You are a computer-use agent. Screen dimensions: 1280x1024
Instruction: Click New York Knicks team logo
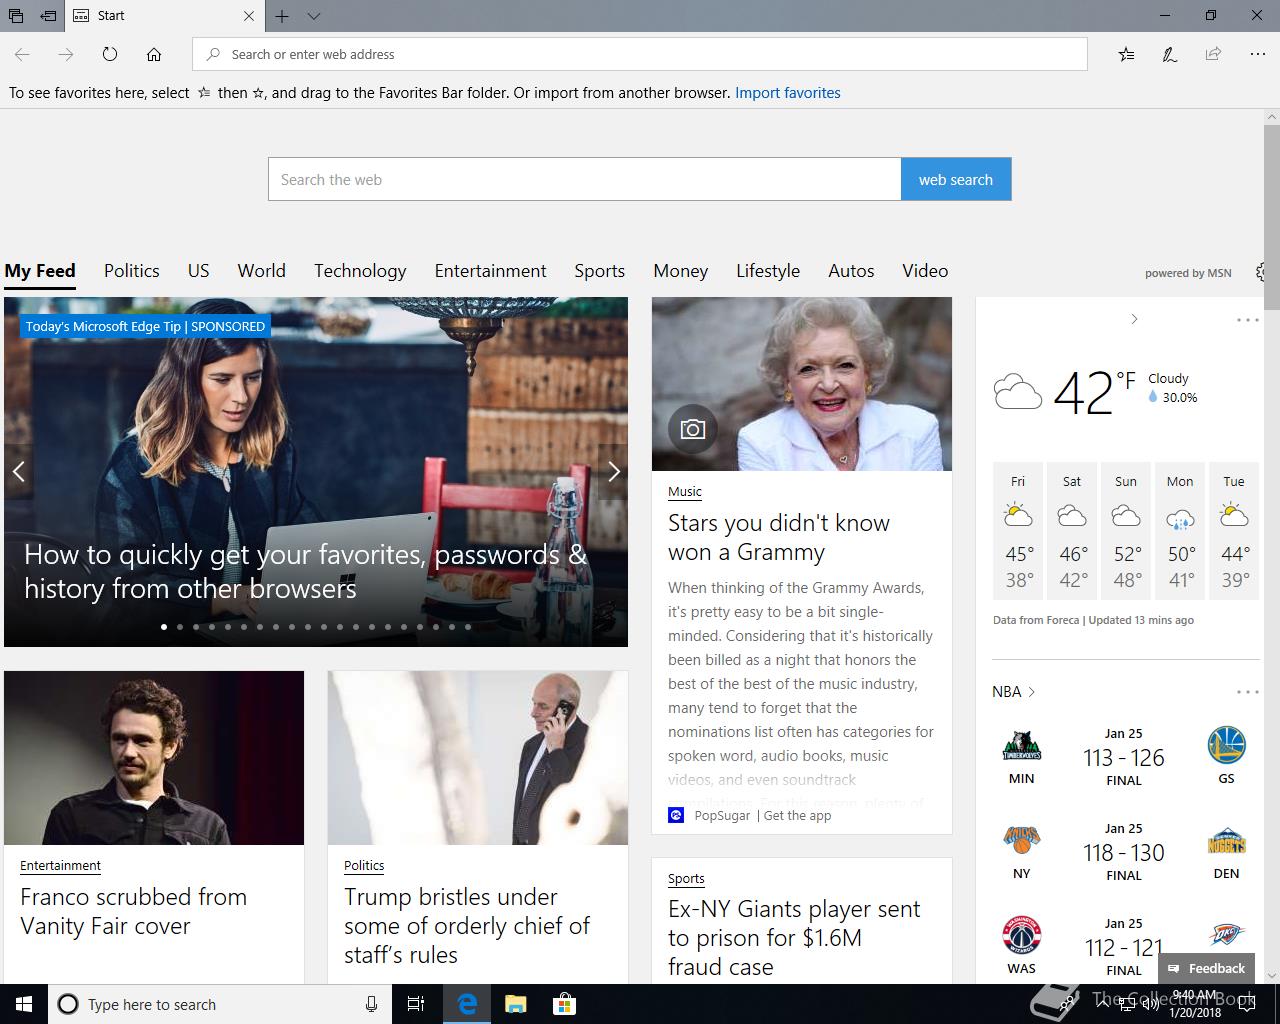pyautogui.click(x=1021, y=840)
